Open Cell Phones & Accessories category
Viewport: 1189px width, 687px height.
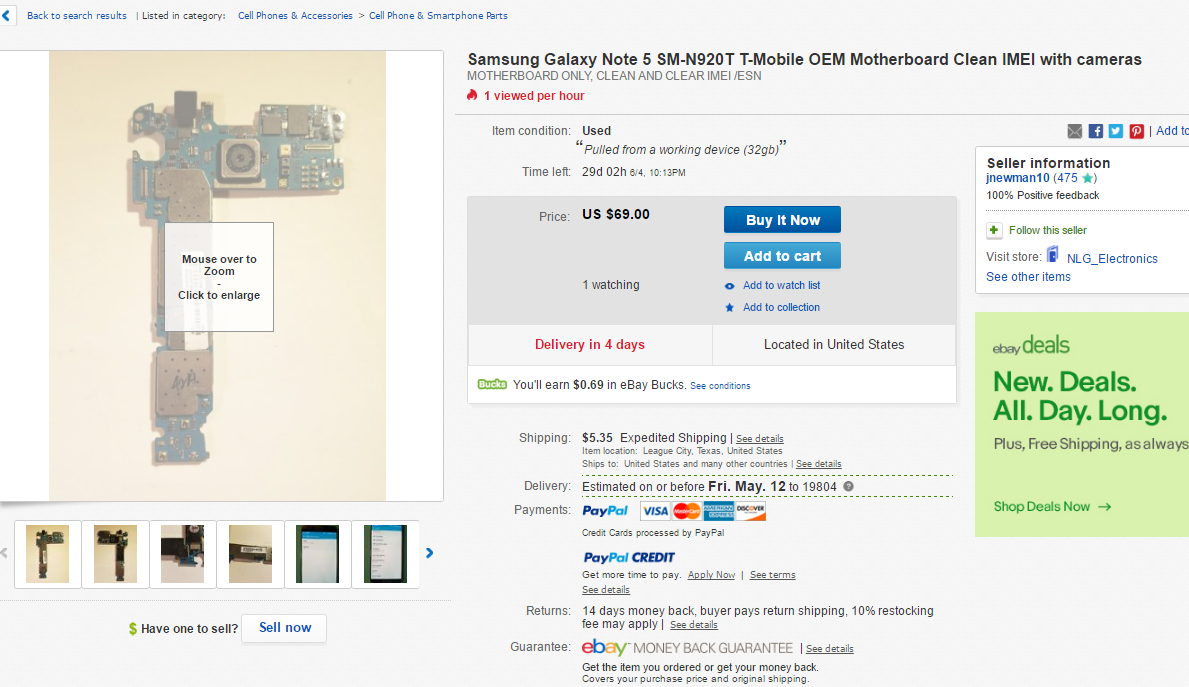295,16
